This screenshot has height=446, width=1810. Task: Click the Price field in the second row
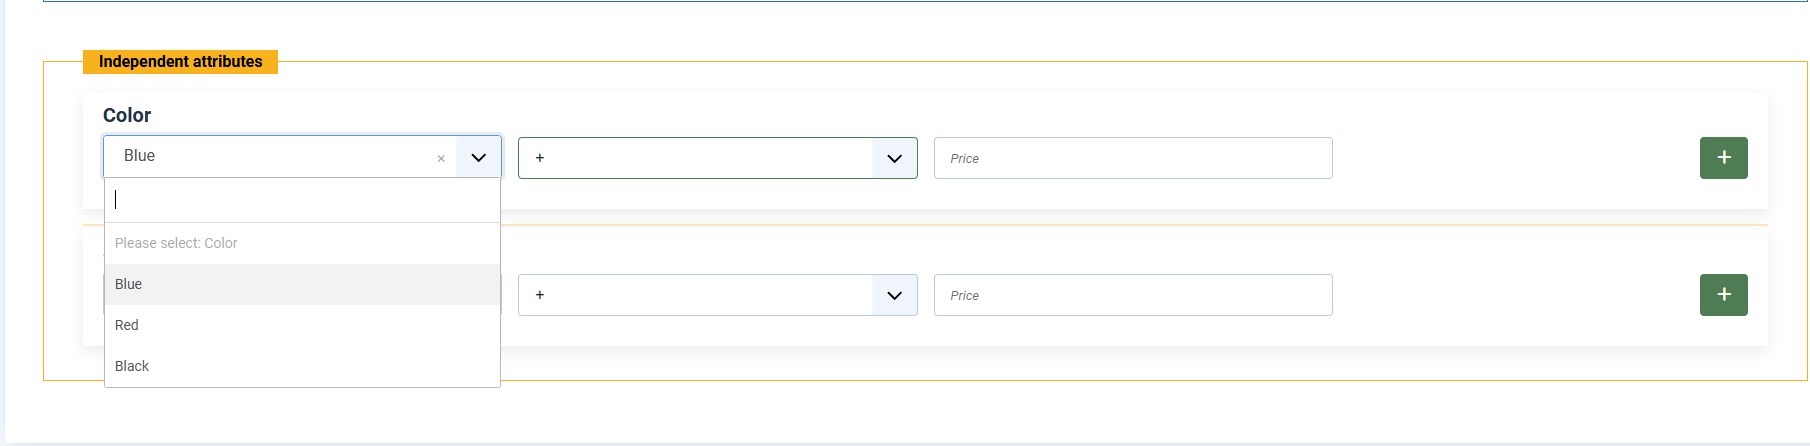[x=1132, y=295]
